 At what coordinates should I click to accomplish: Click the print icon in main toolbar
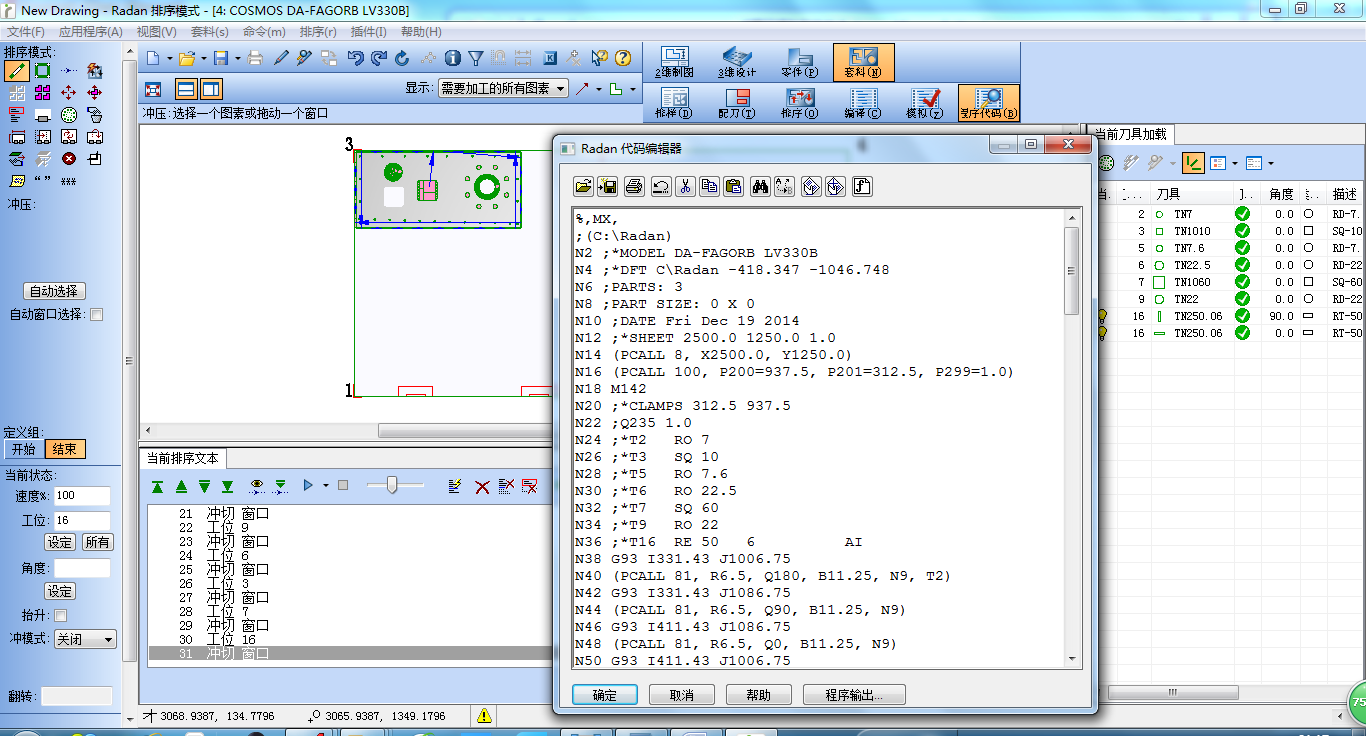pos(255,58)
